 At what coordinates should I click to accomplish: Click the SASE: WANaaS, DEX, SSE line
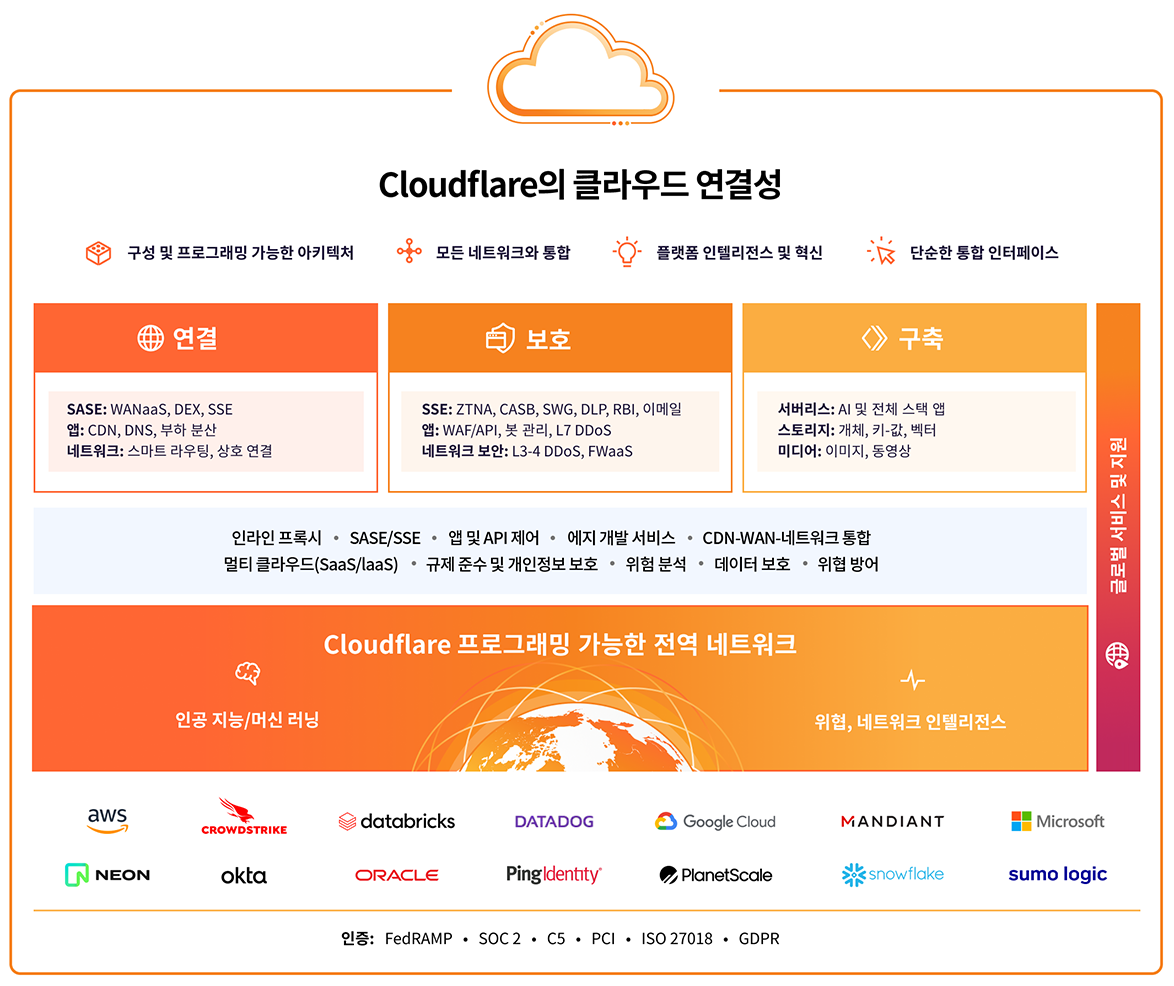pos(150,410)
